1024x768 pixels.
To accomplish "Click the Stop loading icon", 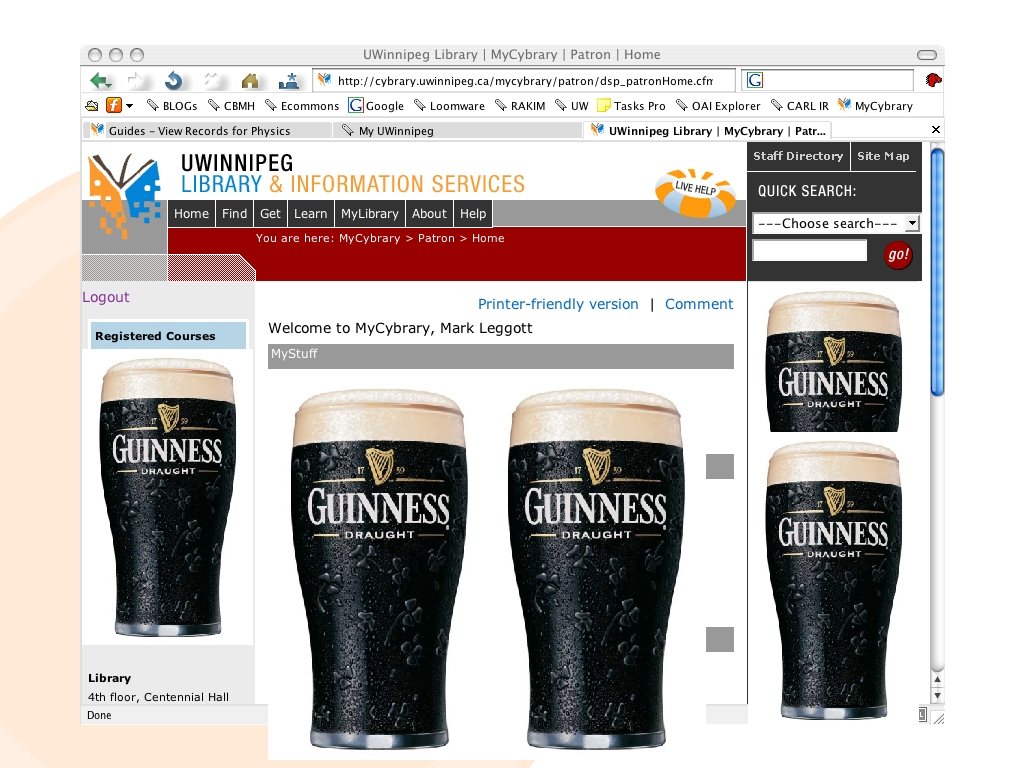I will pos(211,81).
